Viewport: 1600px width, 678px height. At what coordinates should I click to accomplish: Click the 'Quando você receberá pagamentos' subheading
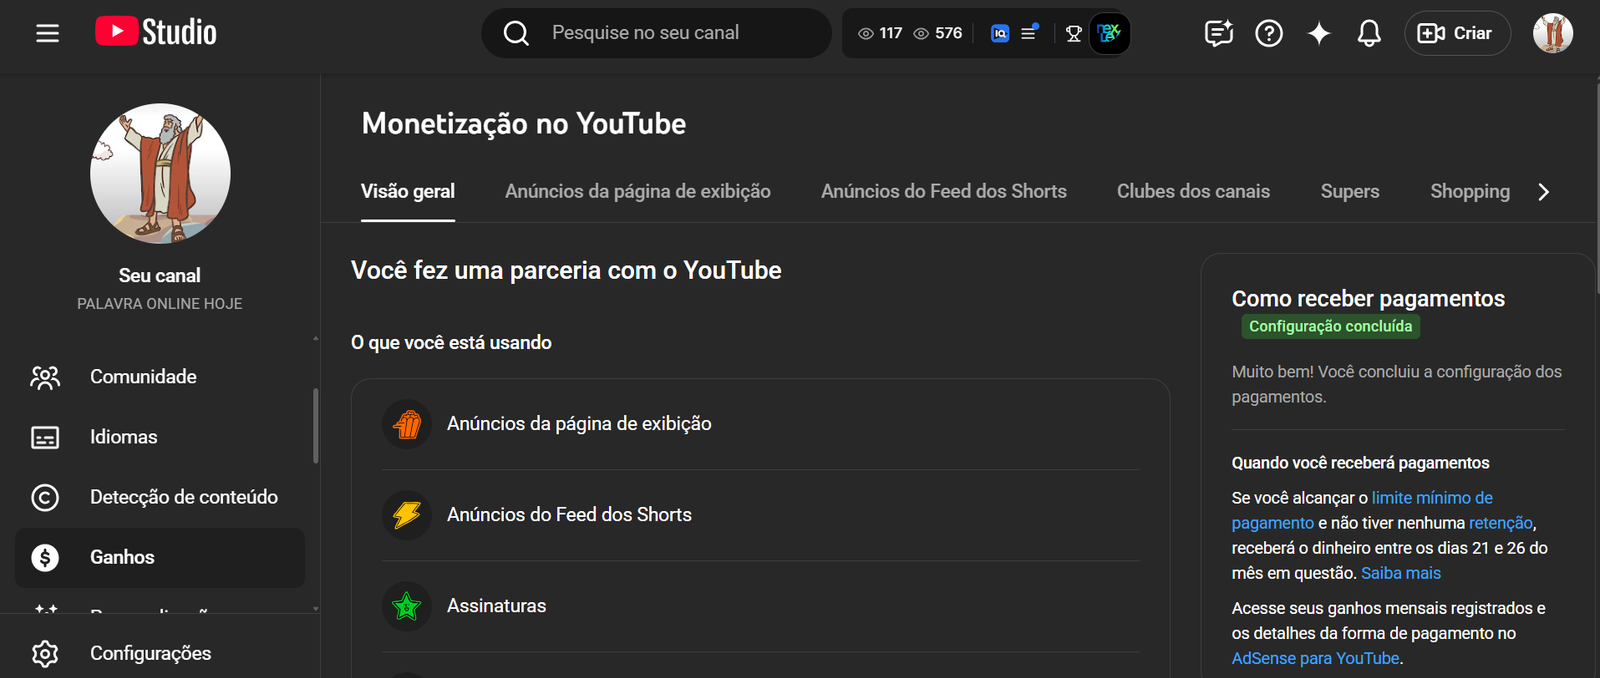pyautogui.click(x=1361, y=463)
